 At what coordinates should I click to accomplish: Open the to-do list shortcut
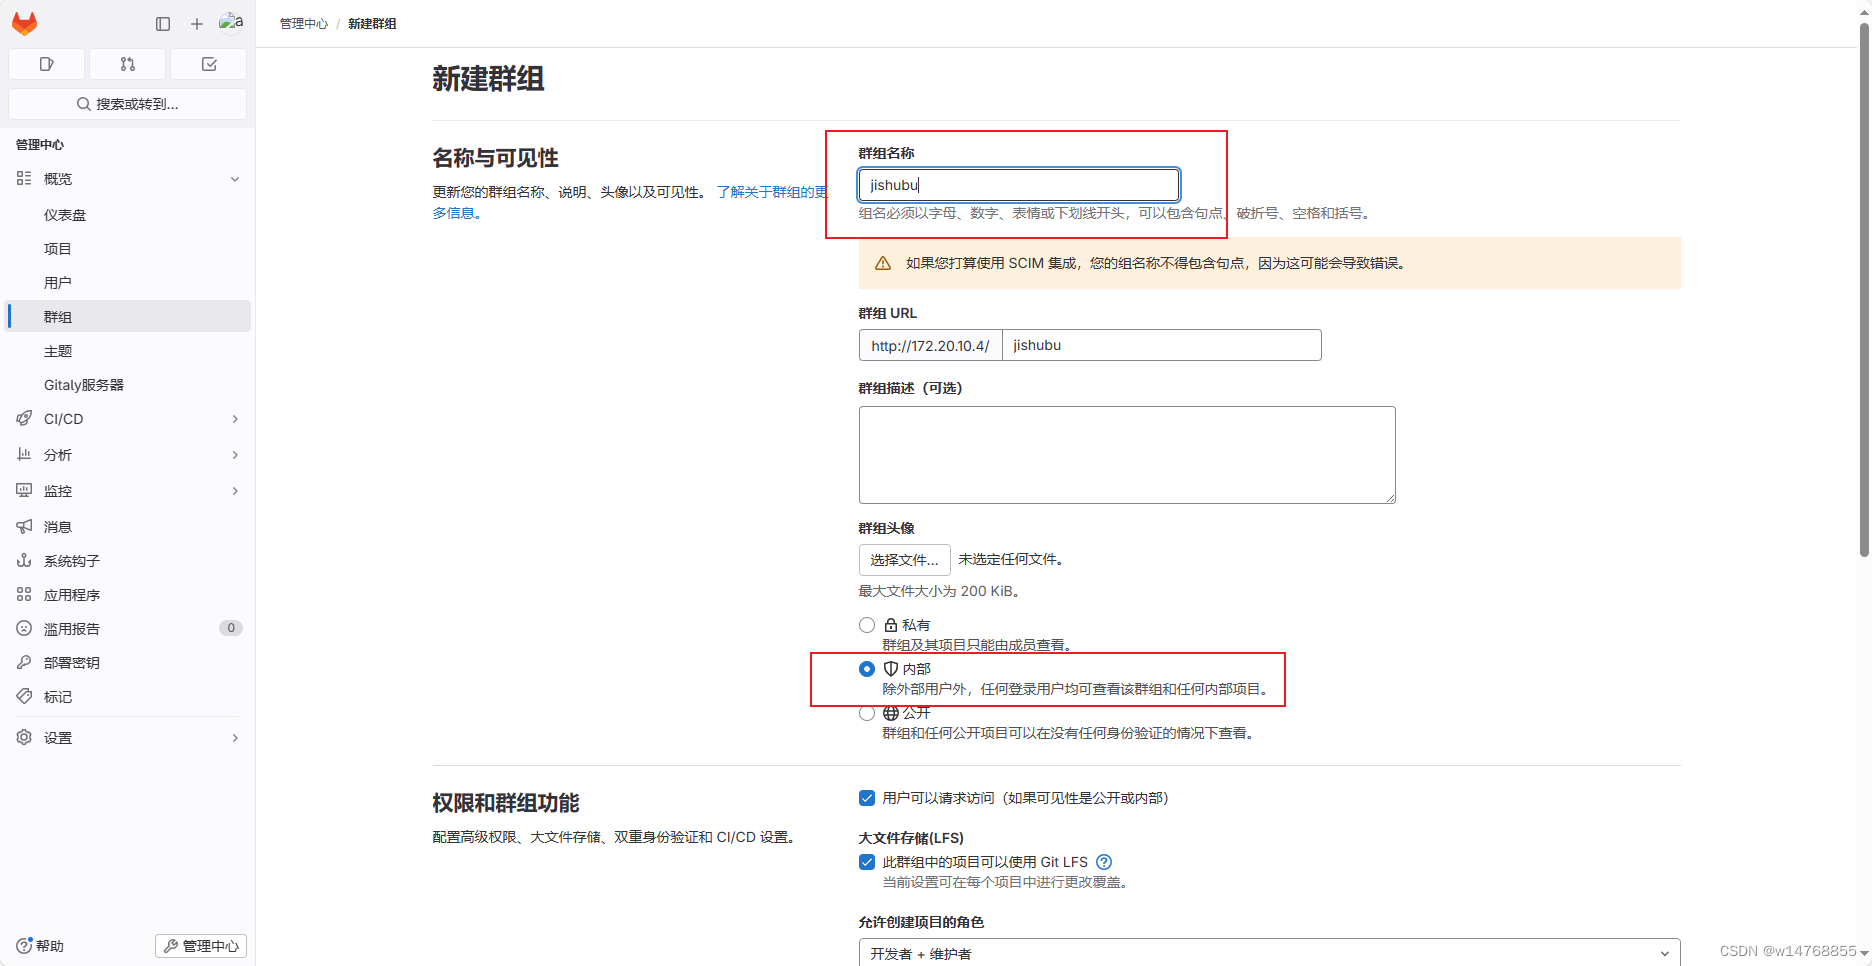click(209, 64)
